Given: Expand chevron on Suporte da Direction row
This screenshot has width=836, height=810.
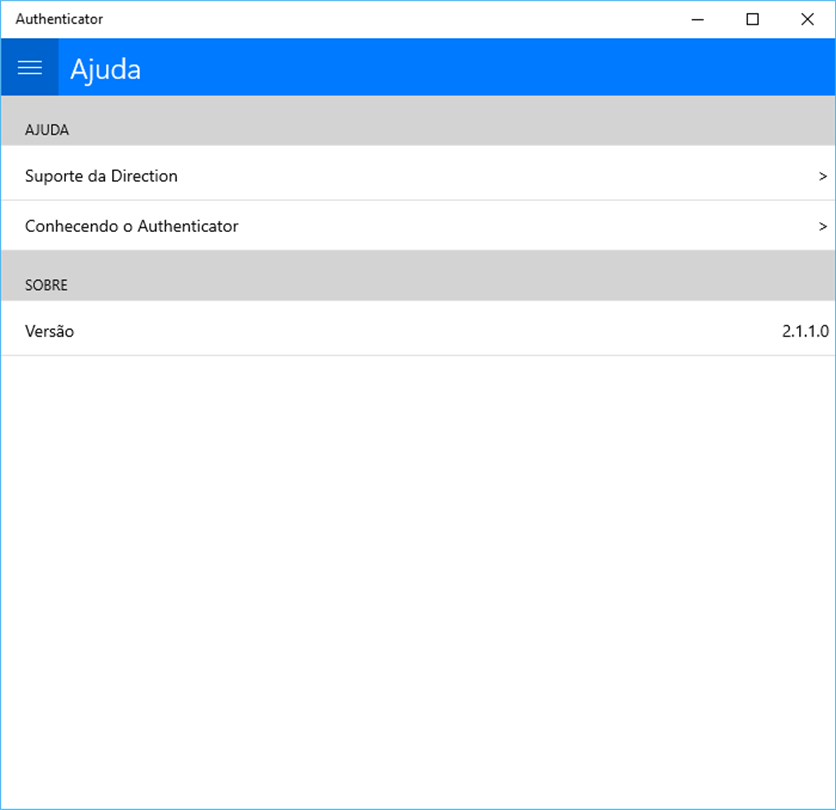Looking at the screenshot, I should (x=823, y=176).
